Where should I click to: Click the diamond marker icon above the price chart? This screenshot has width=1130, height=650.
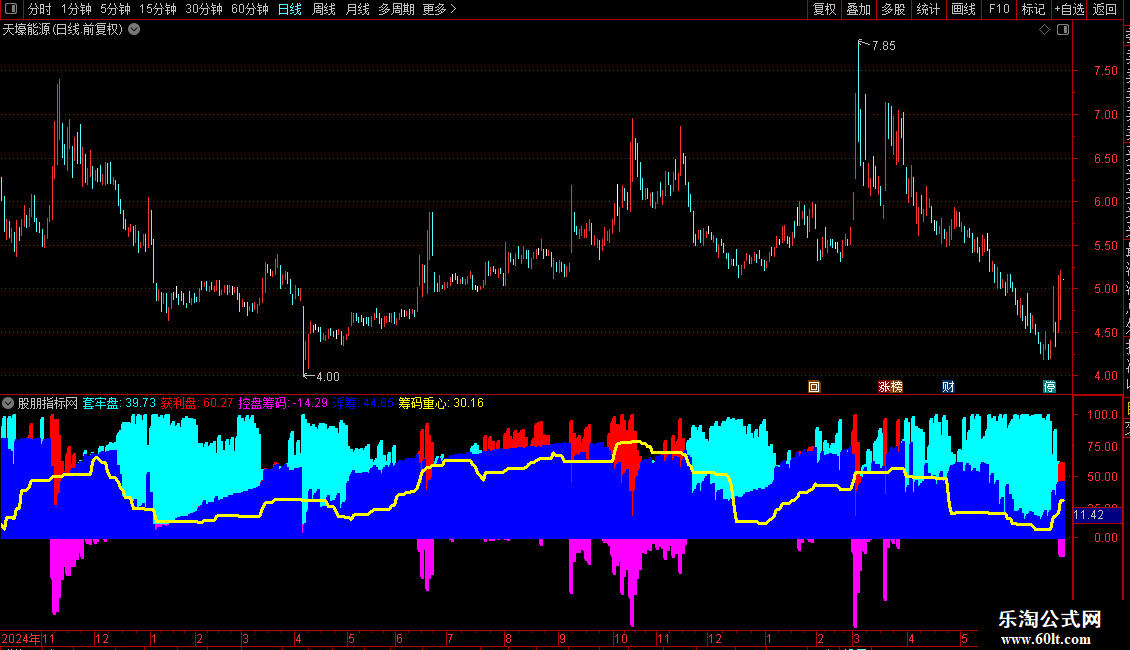tap(1044, 30)
